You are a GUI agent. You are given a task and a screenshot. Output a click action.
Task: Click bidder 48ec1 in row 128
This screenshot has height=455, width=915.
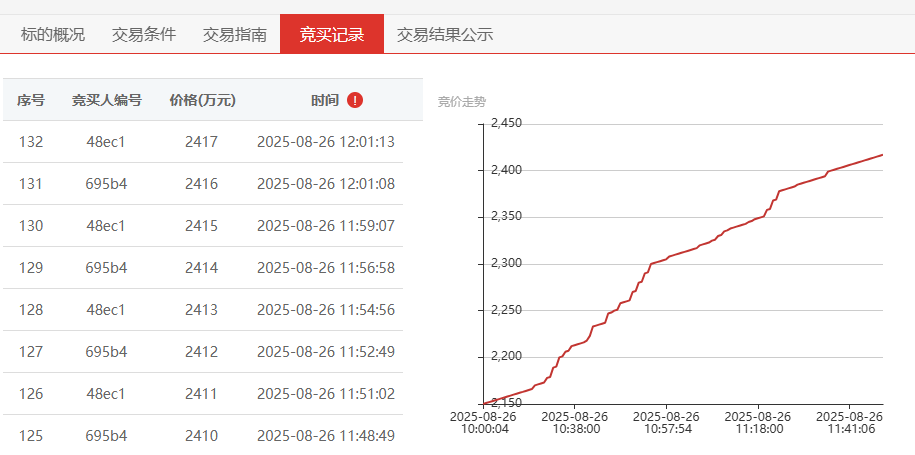[x=106, y=310]
